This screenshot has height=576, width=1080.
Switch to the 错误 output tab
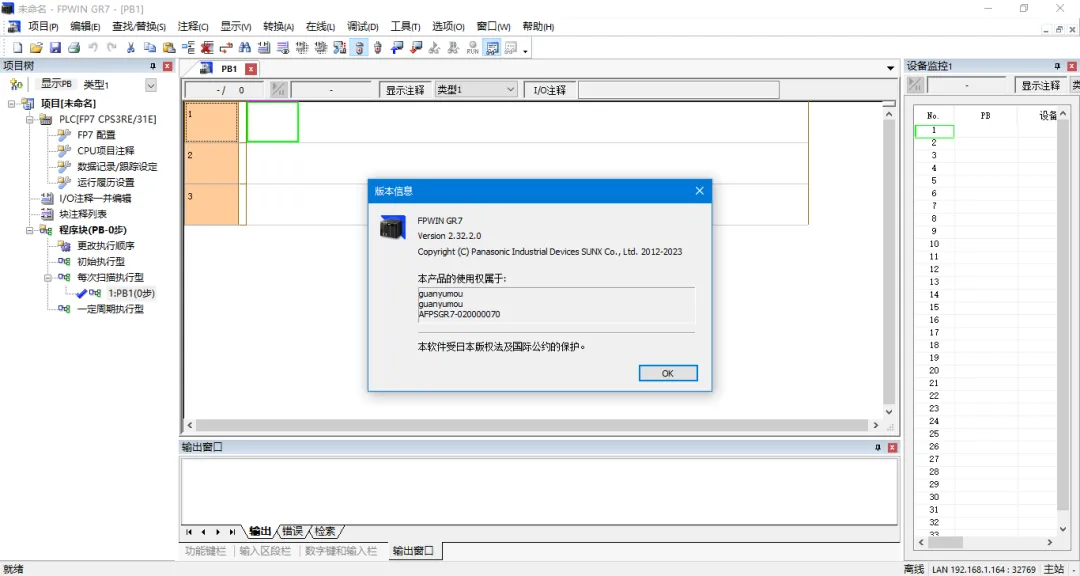coord(293,531)
